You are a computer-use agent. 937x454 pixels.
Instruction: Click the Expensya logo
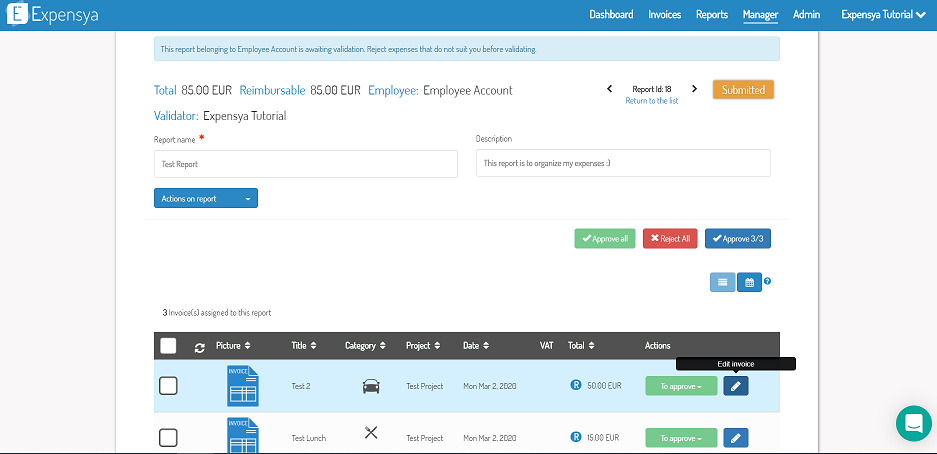52,14
